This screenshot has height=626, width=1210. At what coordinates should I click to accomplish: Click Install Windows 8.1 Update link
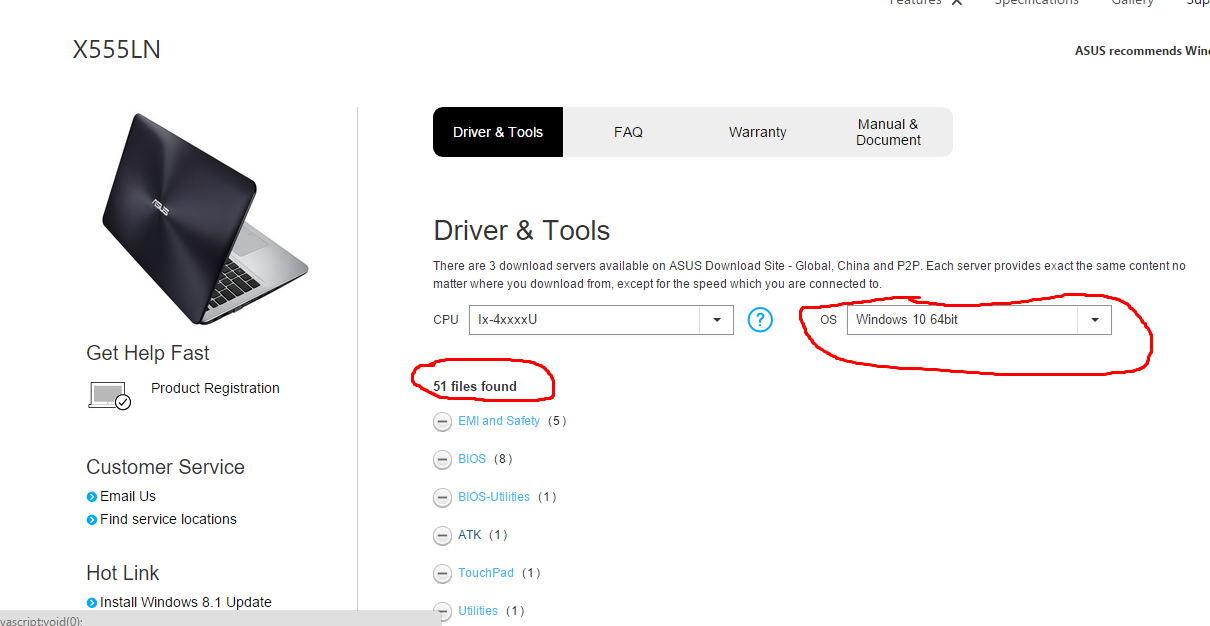[x=186, y=602]
